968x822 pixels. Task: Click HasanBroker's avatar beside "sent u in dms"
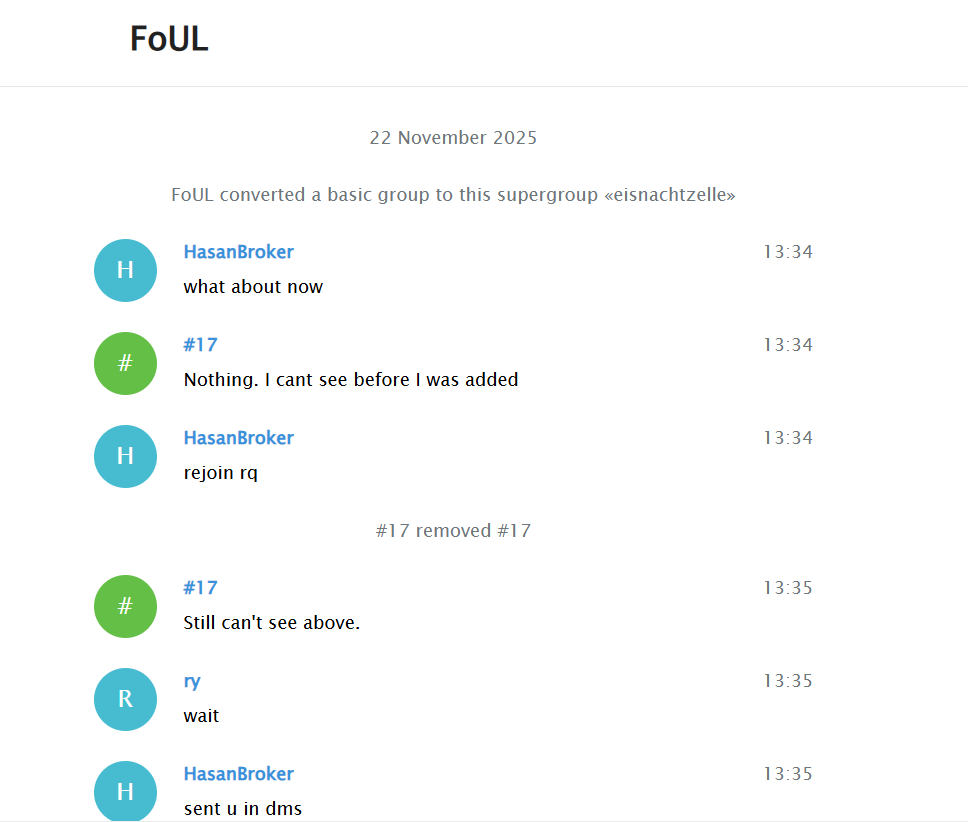125,791
